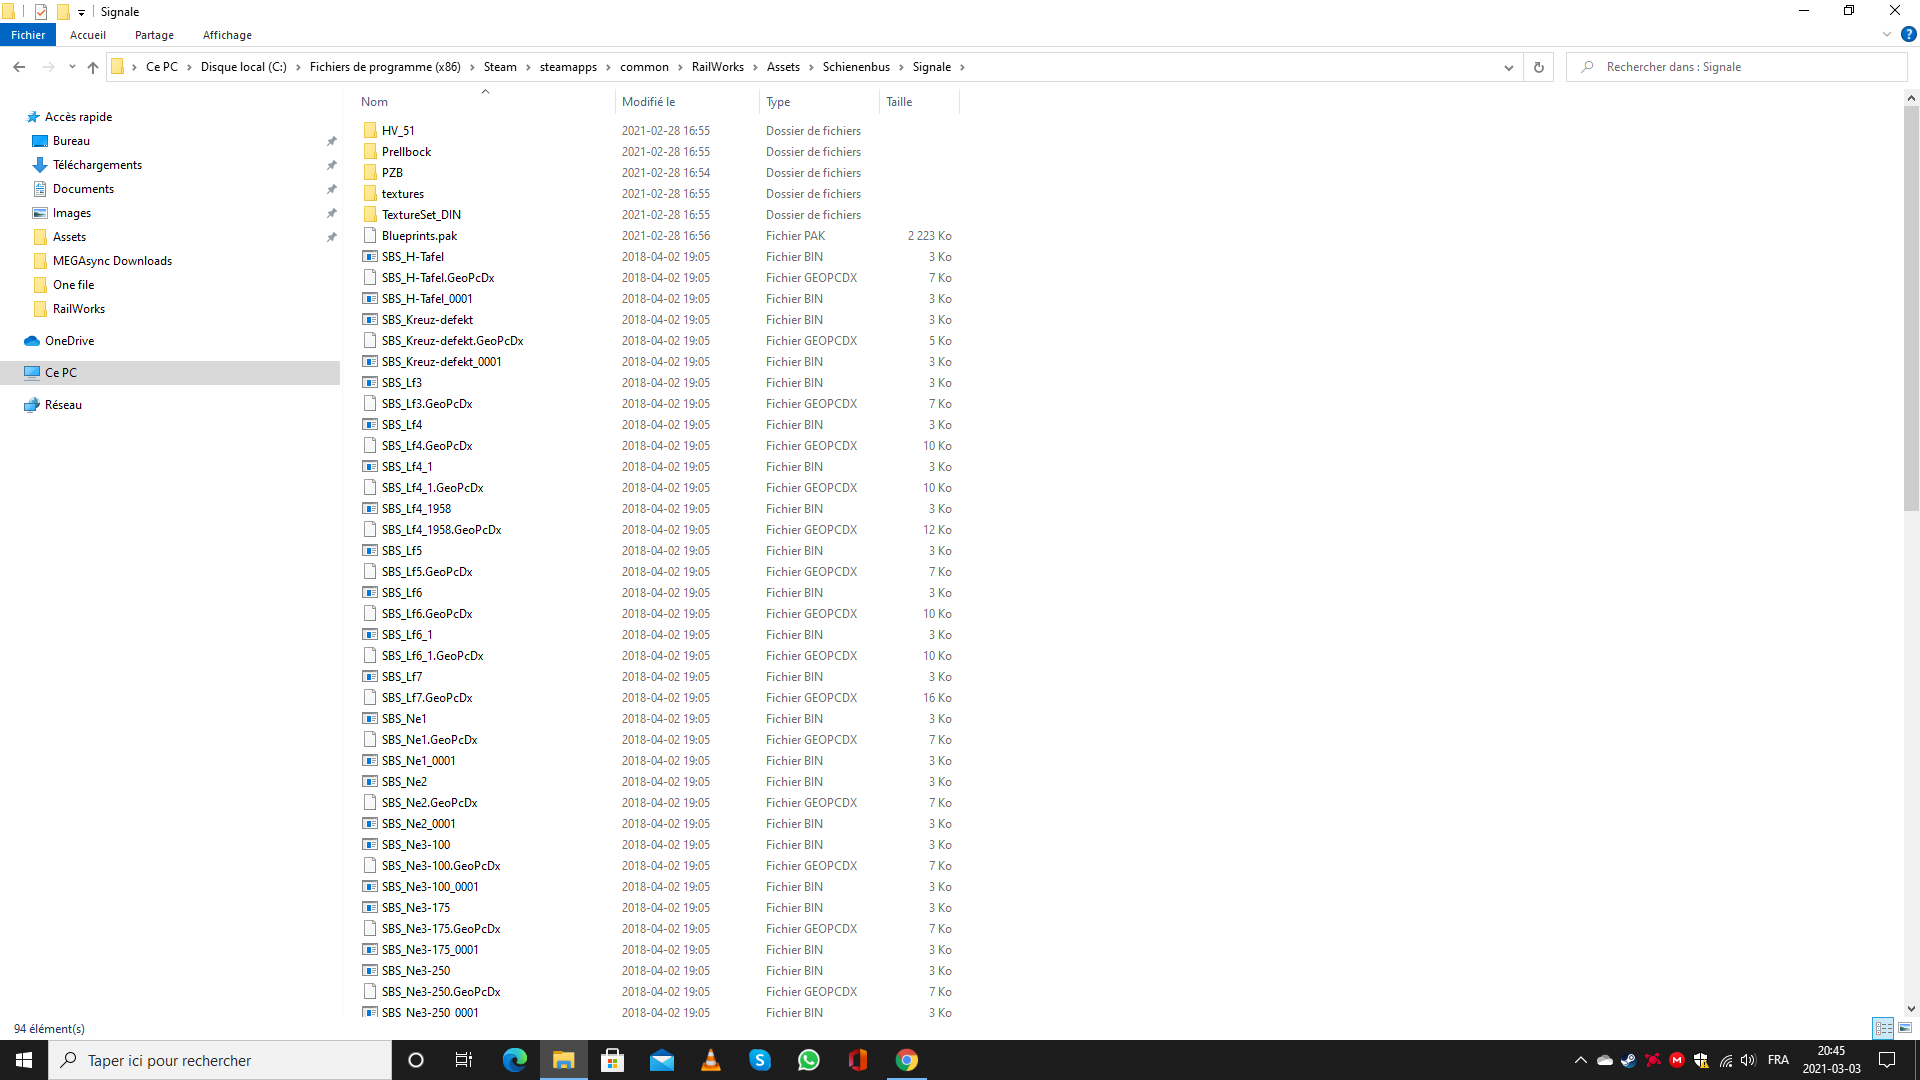This screenshot has width=1920, height=1080.
Task: Open the Fichier menu tab
Action: (28, 35)
